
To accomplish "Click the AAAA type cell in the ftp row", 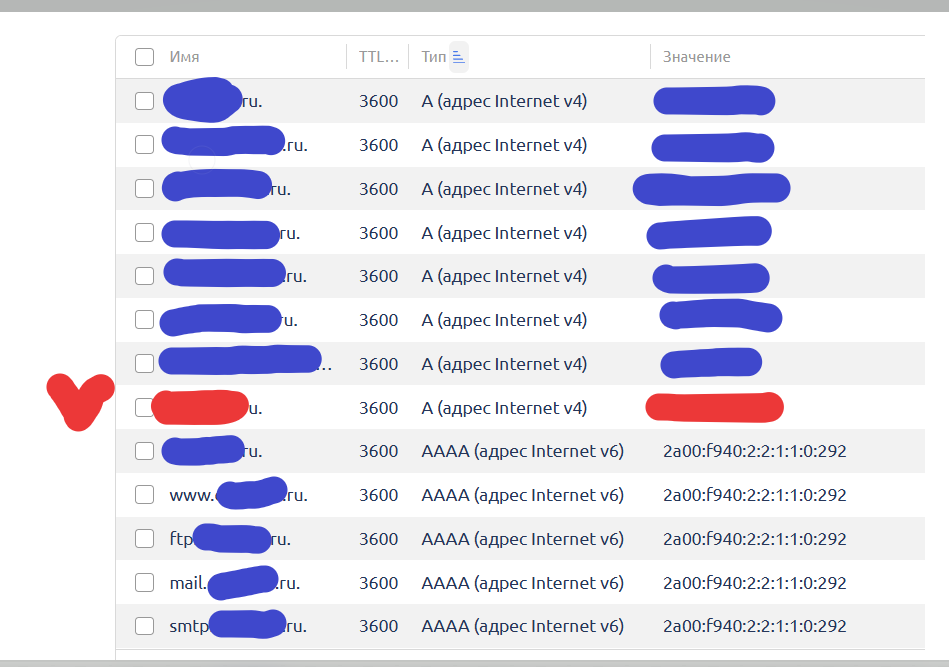I will pyautogui.click(x=522, y=539).
